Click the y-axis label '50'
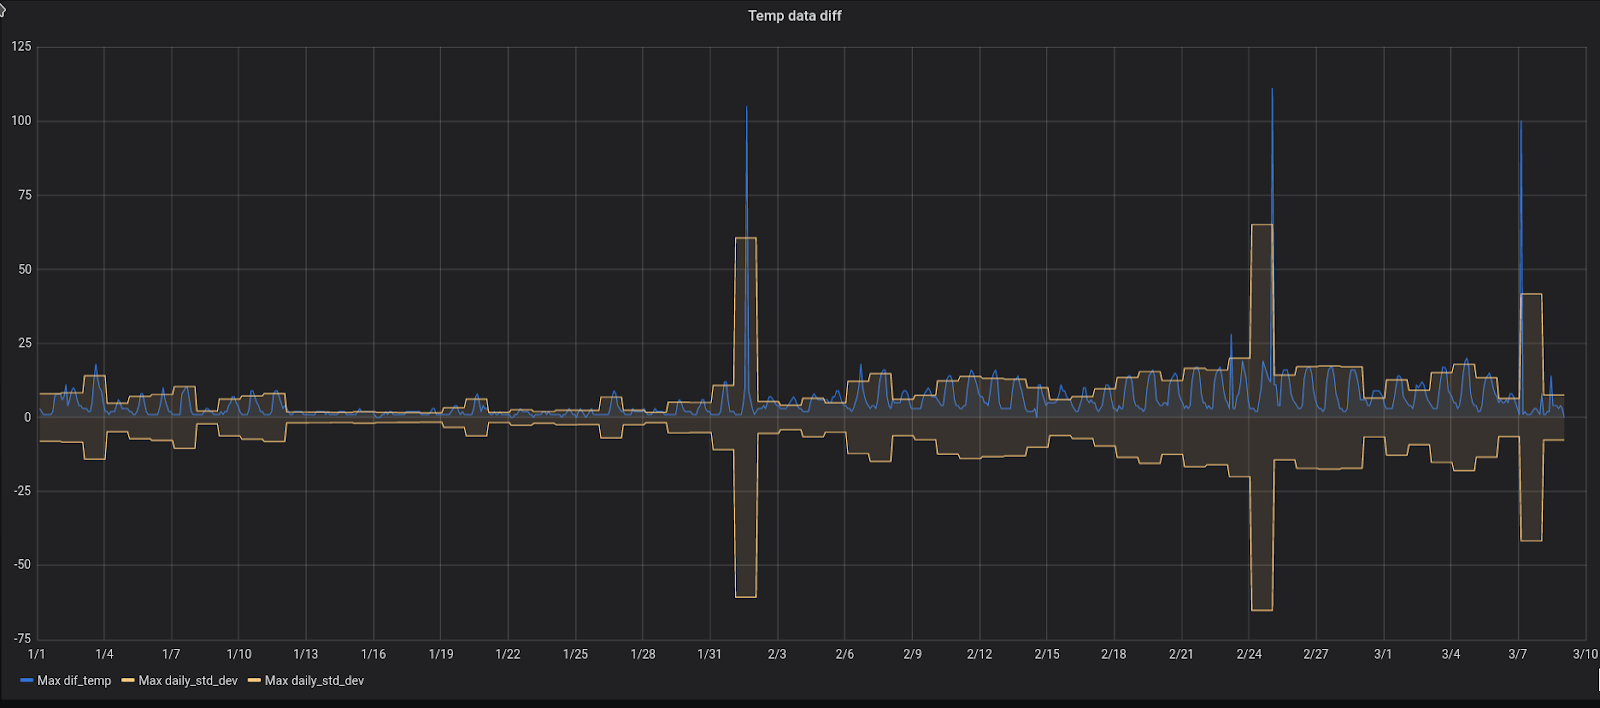The height and width of the screenshot is (708, 1600). point(25,269)
